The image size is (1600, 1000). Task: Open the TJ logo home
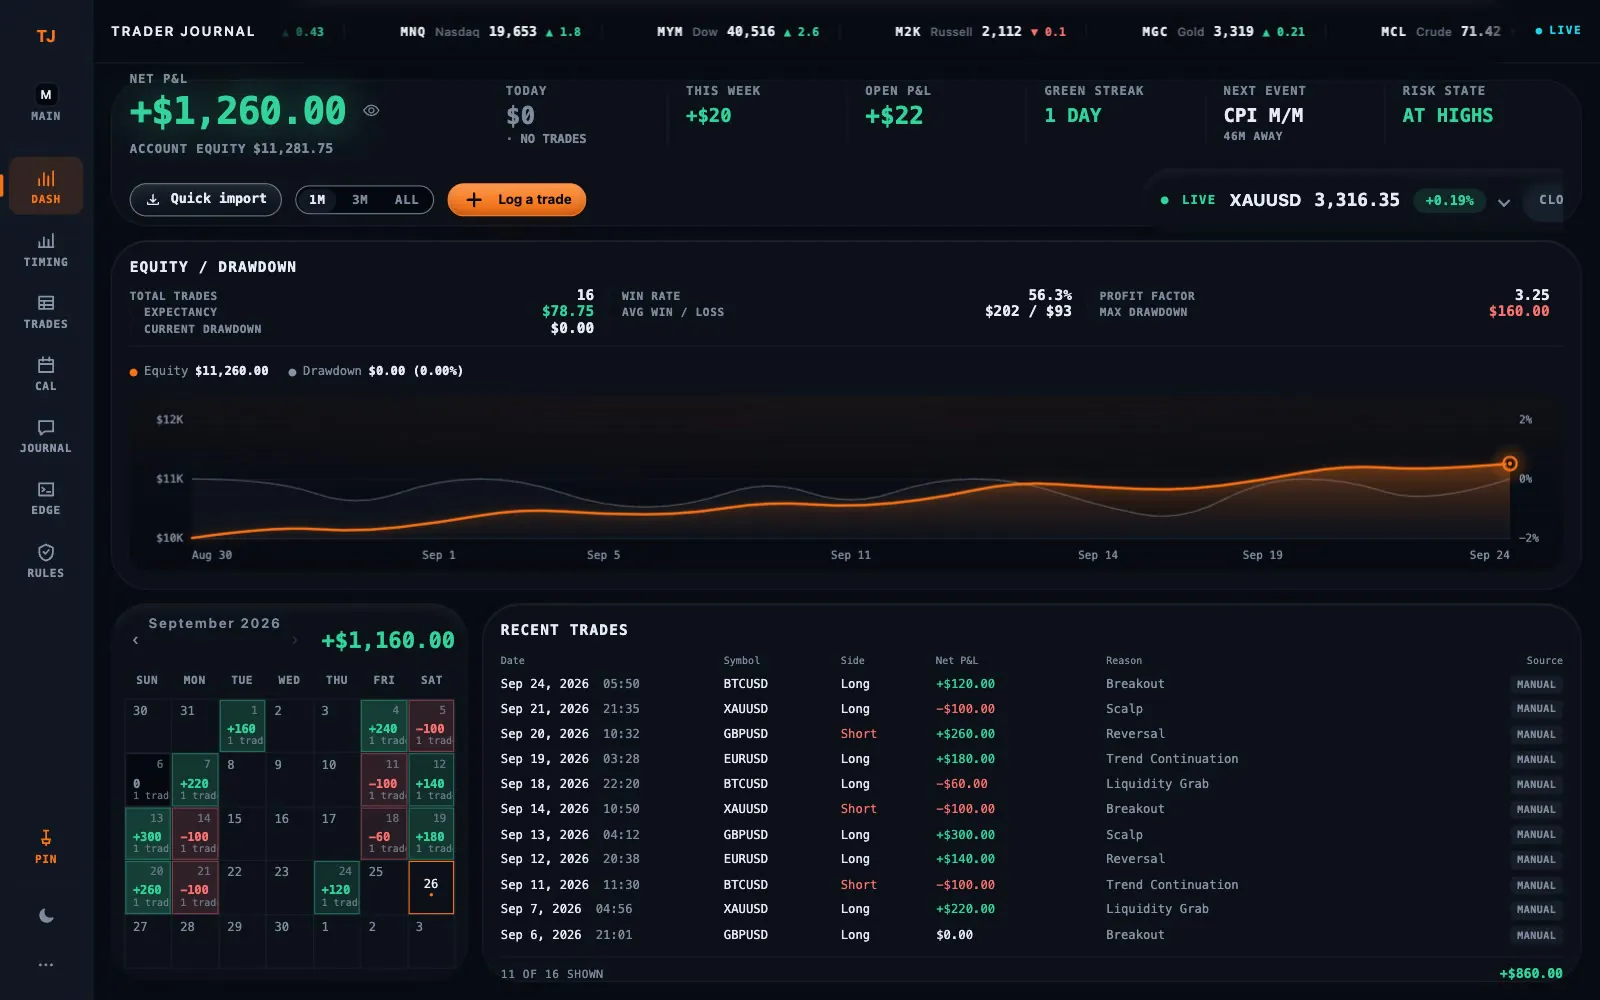pos(46,36)
